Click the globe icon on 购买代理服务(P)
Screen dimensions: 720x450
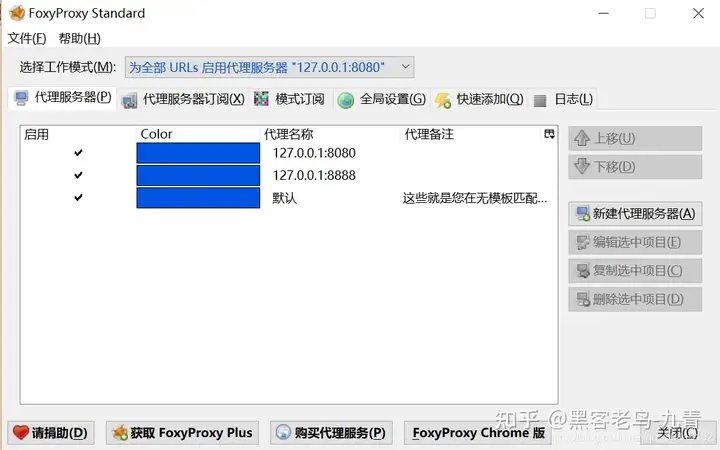(x=283, y=432)
